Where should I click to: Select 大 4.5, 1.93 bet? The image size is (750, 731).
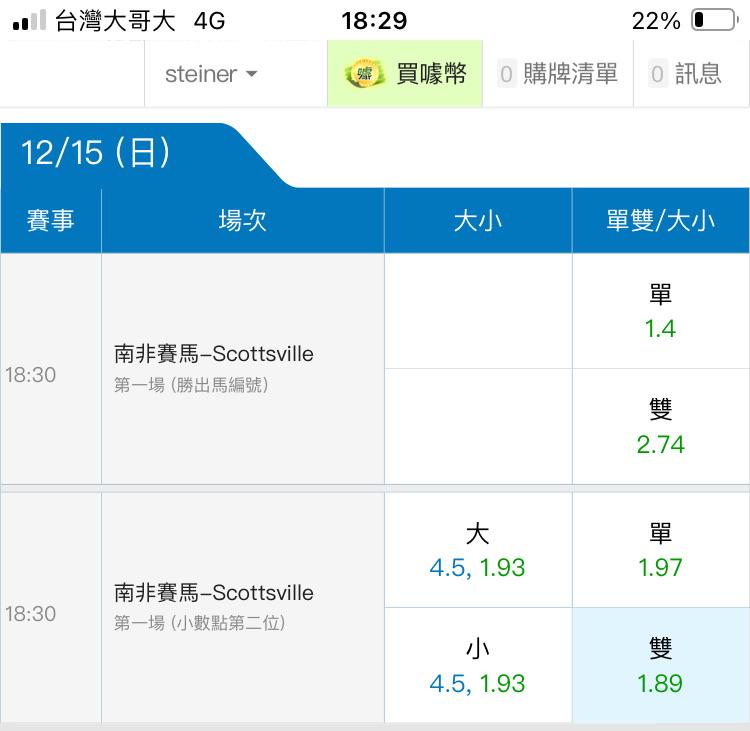(x=477, y=550)
